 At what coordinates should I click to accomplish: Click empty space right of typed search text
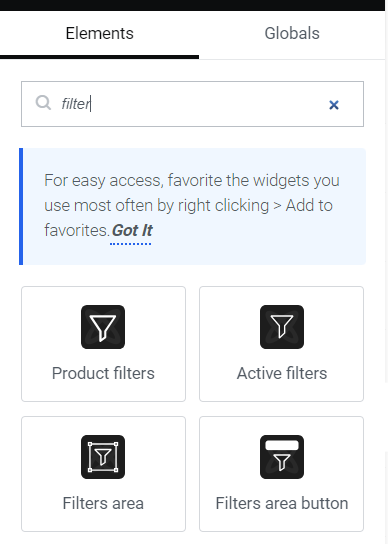point(208,104)
